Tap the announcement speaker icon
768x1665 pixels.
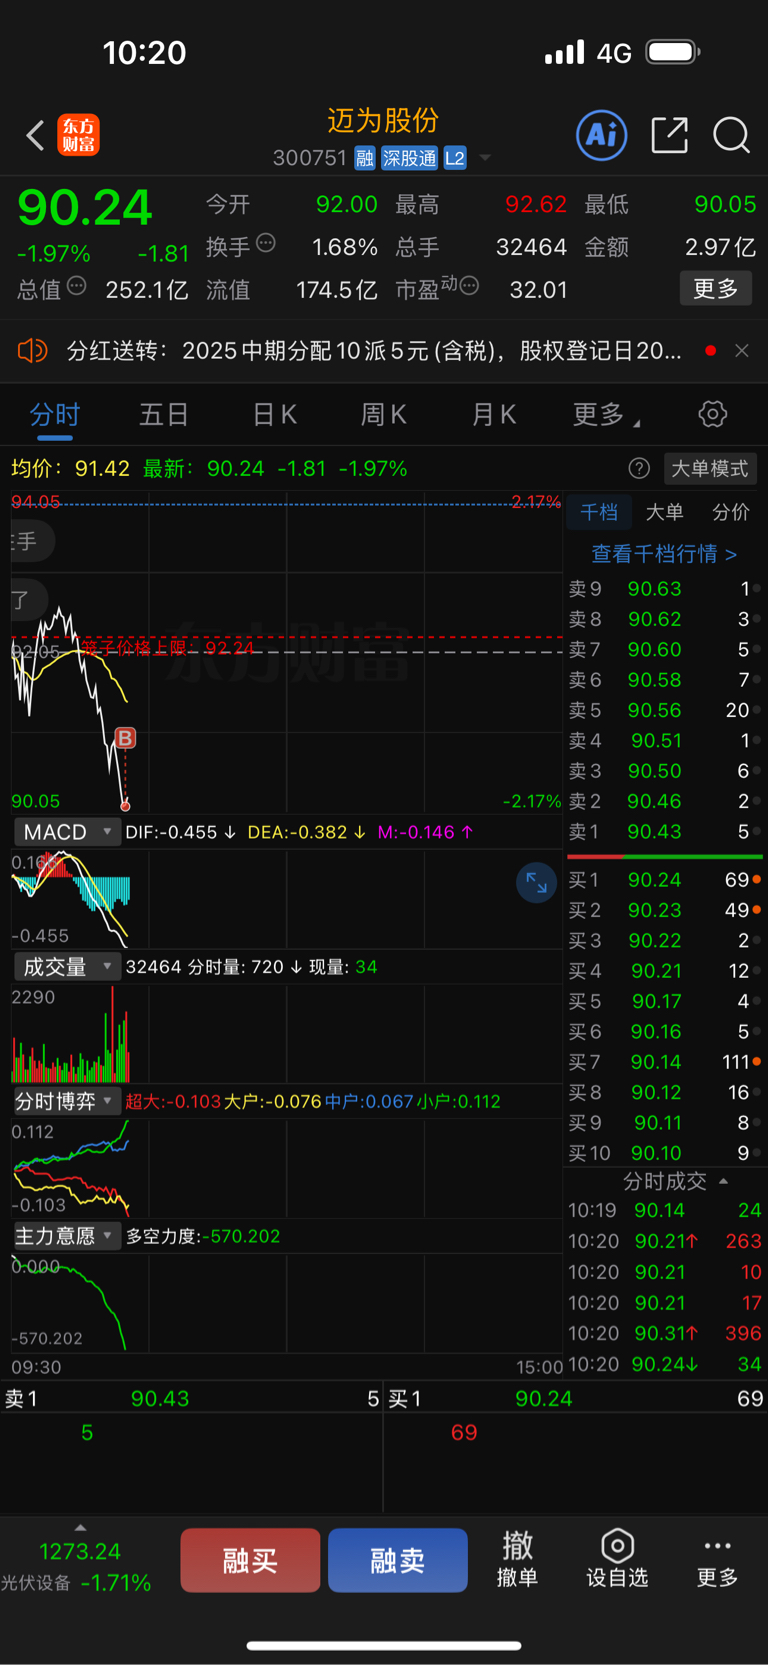coord(33,351)
